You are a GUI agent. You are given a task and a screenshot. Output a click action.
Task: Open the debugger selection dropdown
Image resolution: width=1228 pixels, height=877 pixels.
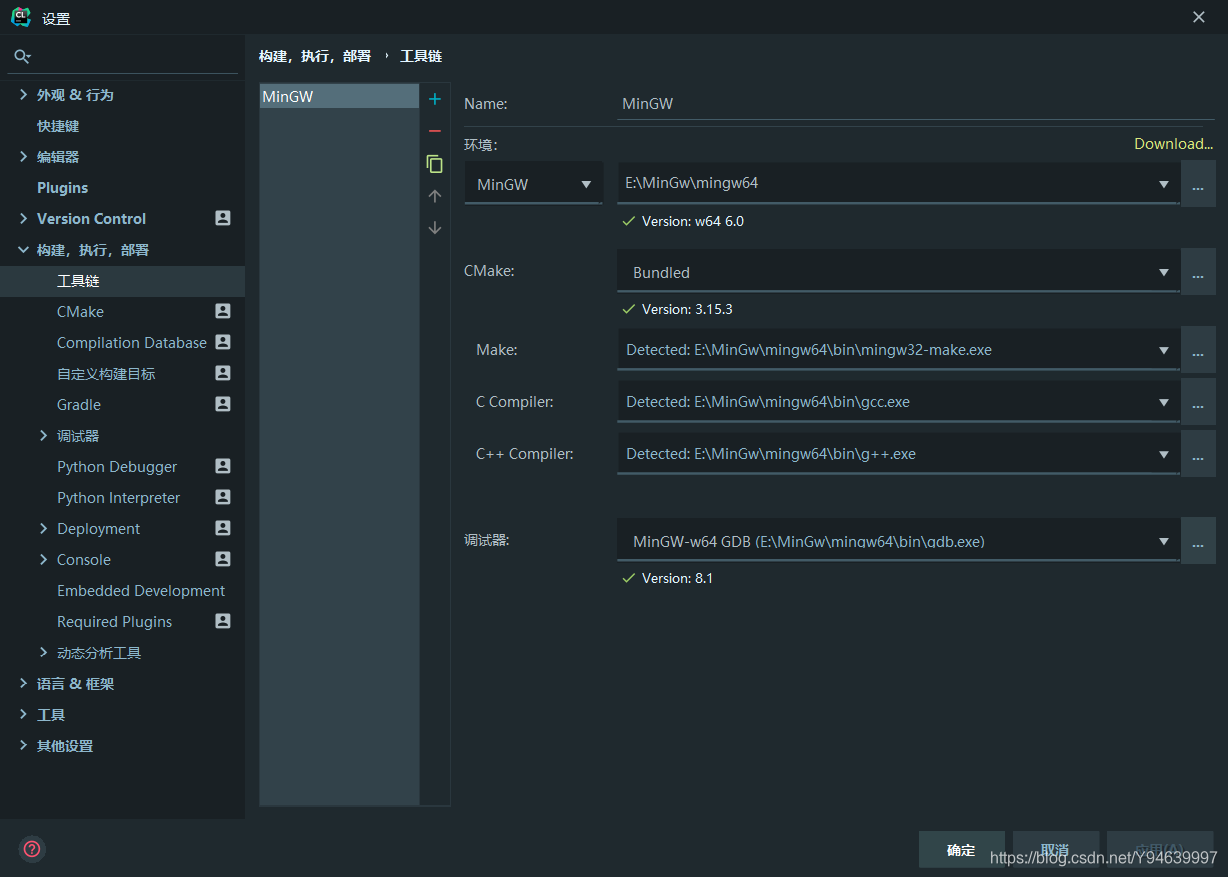click(x=1164, y=541)
